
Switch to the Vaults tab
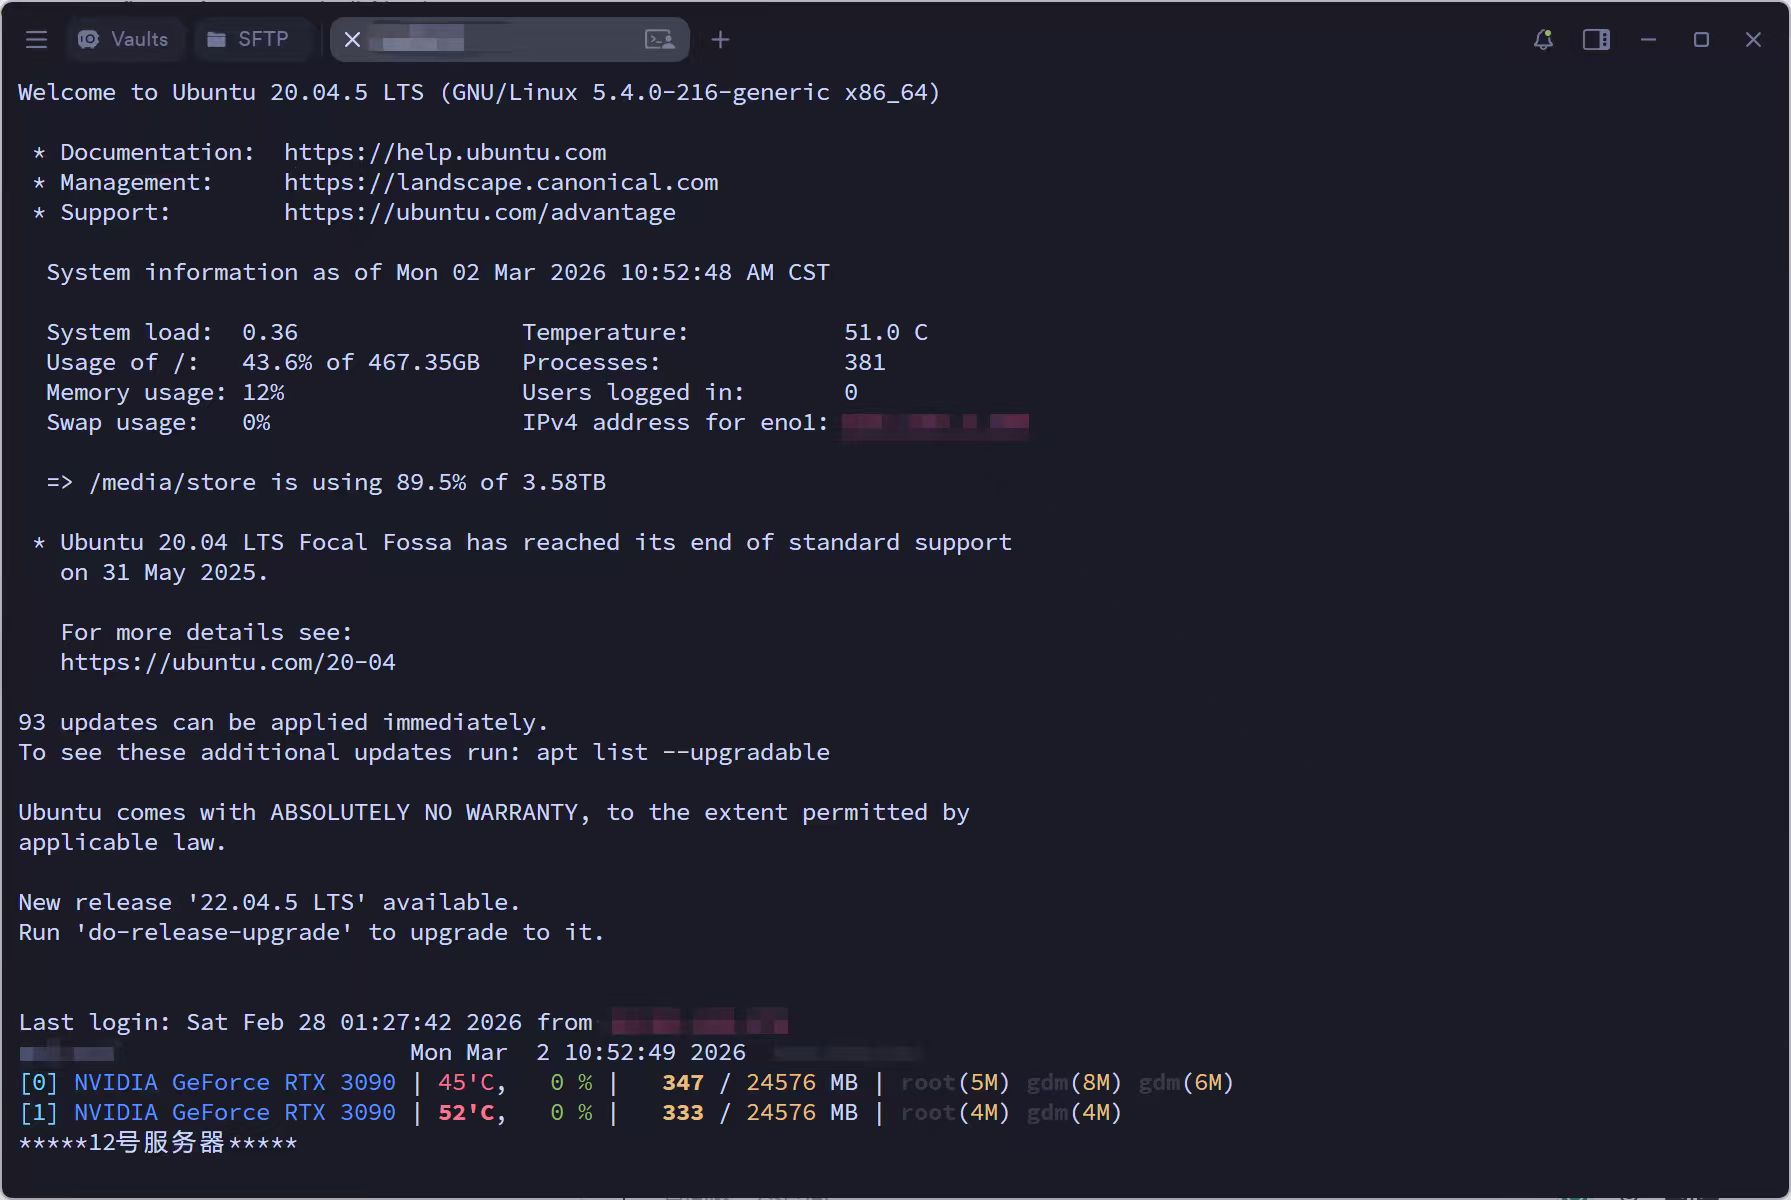coord(124,40)
